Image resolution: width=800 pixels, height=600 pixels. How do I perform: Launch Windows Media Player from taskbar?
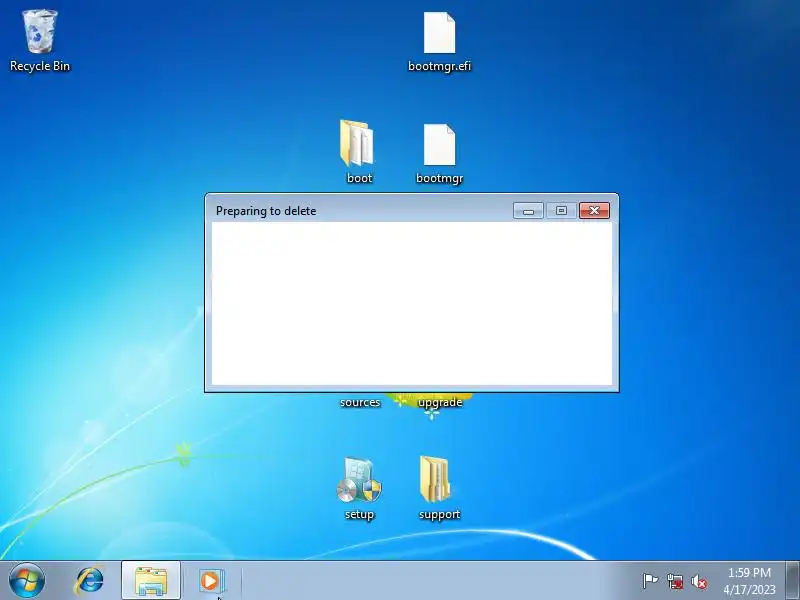click(x=210, y=581)
